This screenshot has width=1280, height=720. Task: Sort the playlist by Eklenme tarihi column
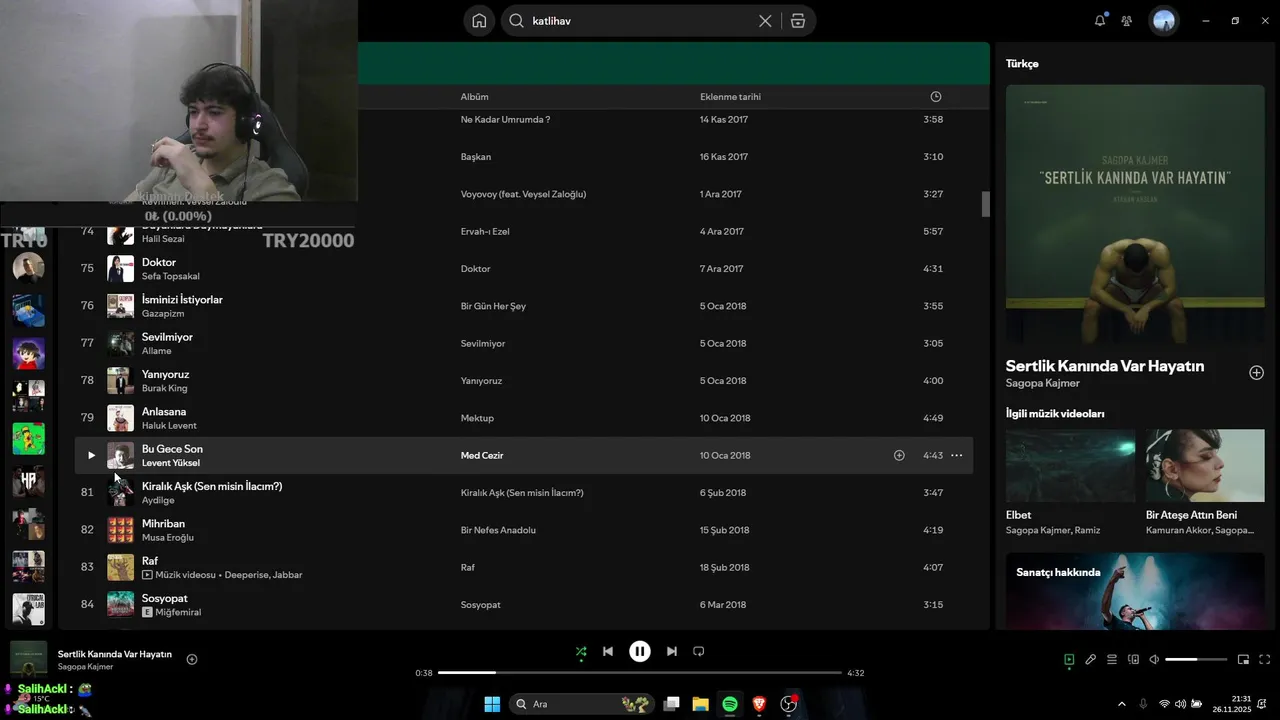point(730,97)
